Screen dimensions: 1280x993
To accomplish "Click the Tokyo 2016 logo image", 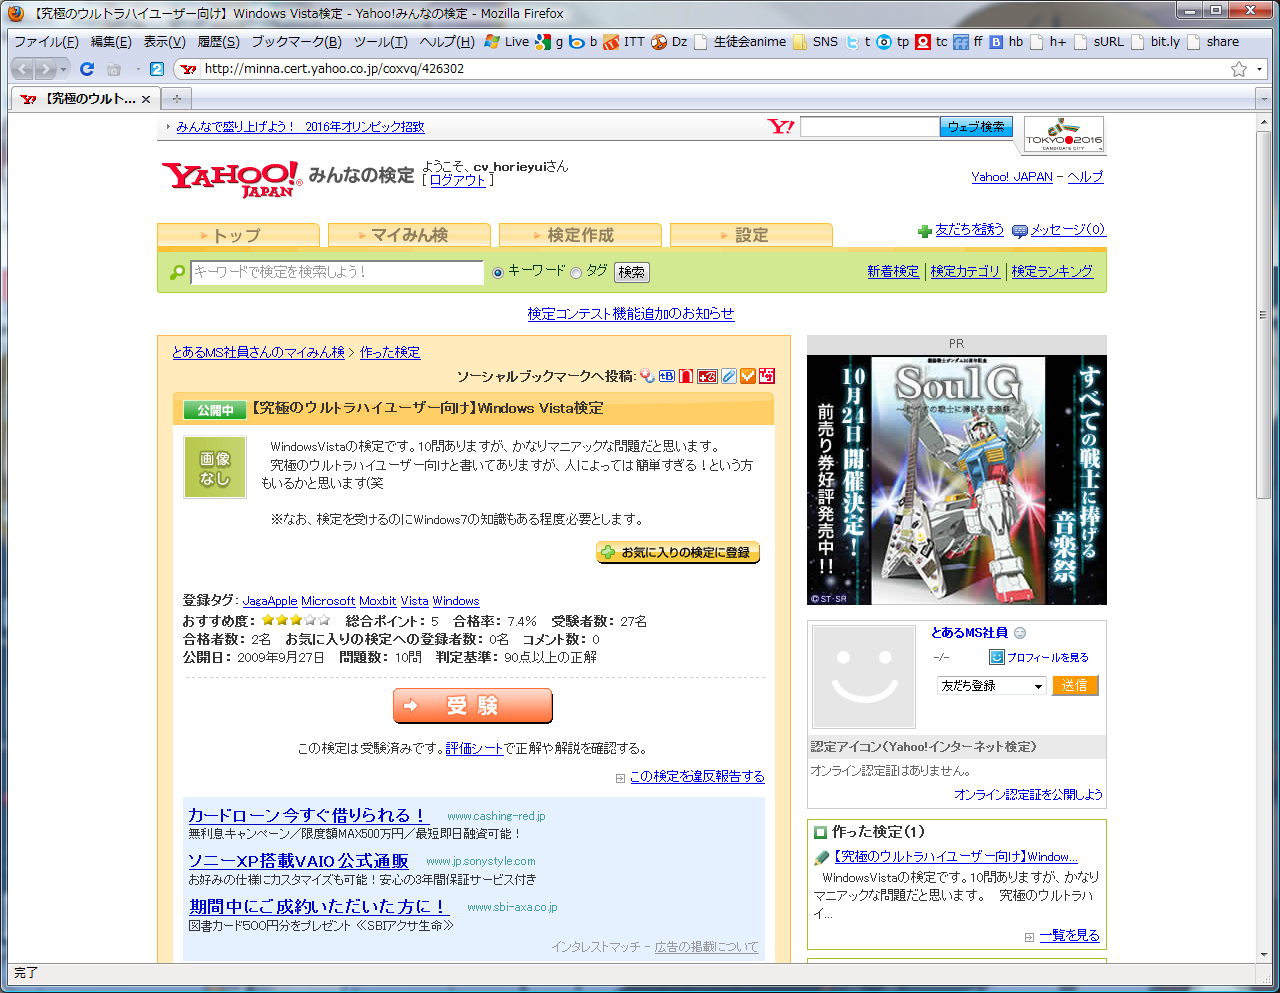I will point(1064,135).
